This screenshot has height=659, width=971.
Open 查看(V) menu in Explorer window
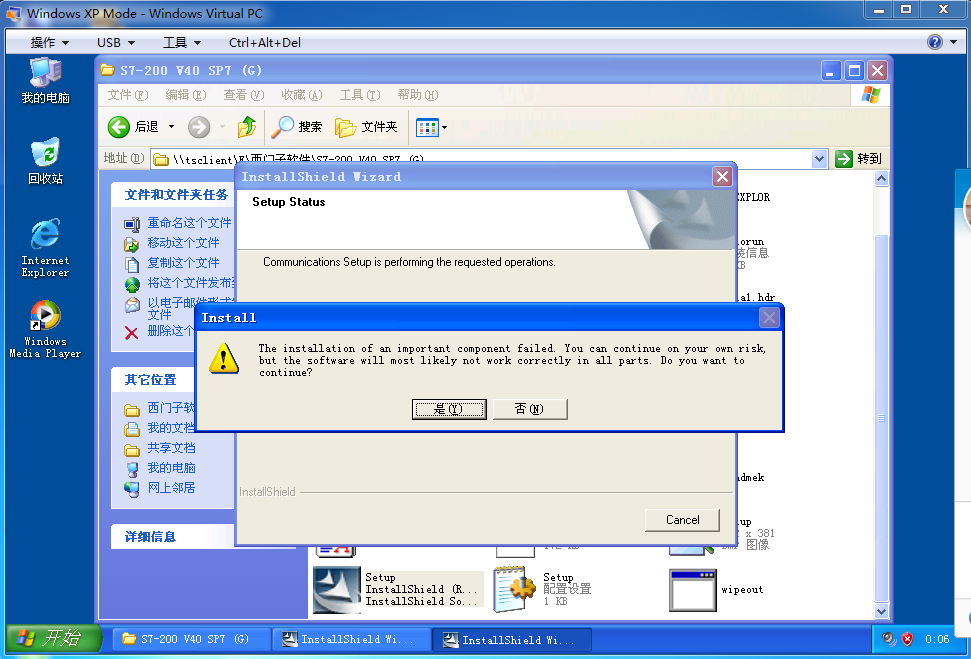point(243,95)
